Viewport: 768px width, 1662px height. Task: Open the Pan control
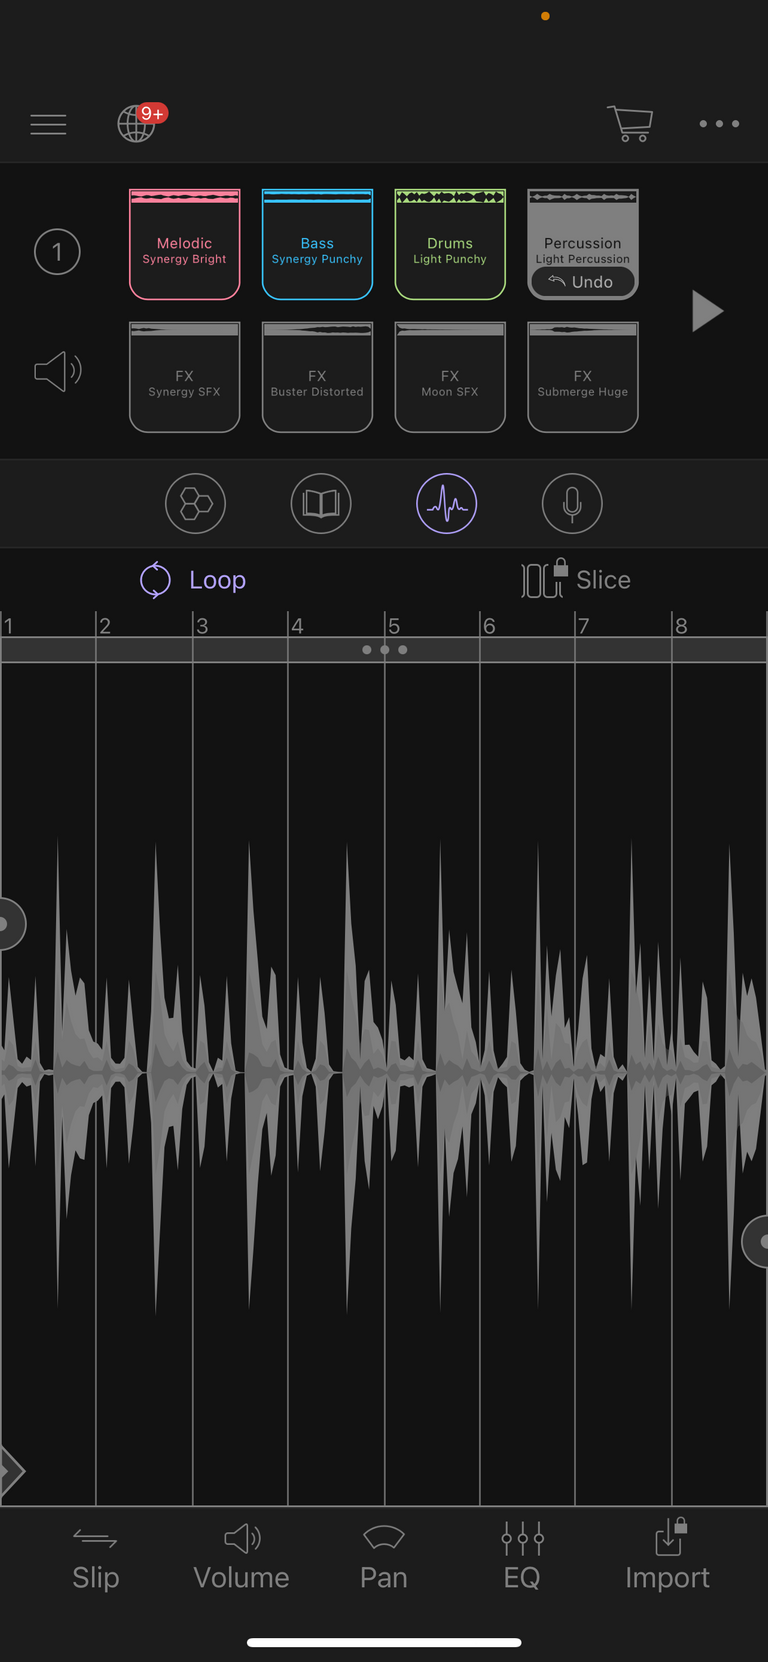[x=384, y=1558]
